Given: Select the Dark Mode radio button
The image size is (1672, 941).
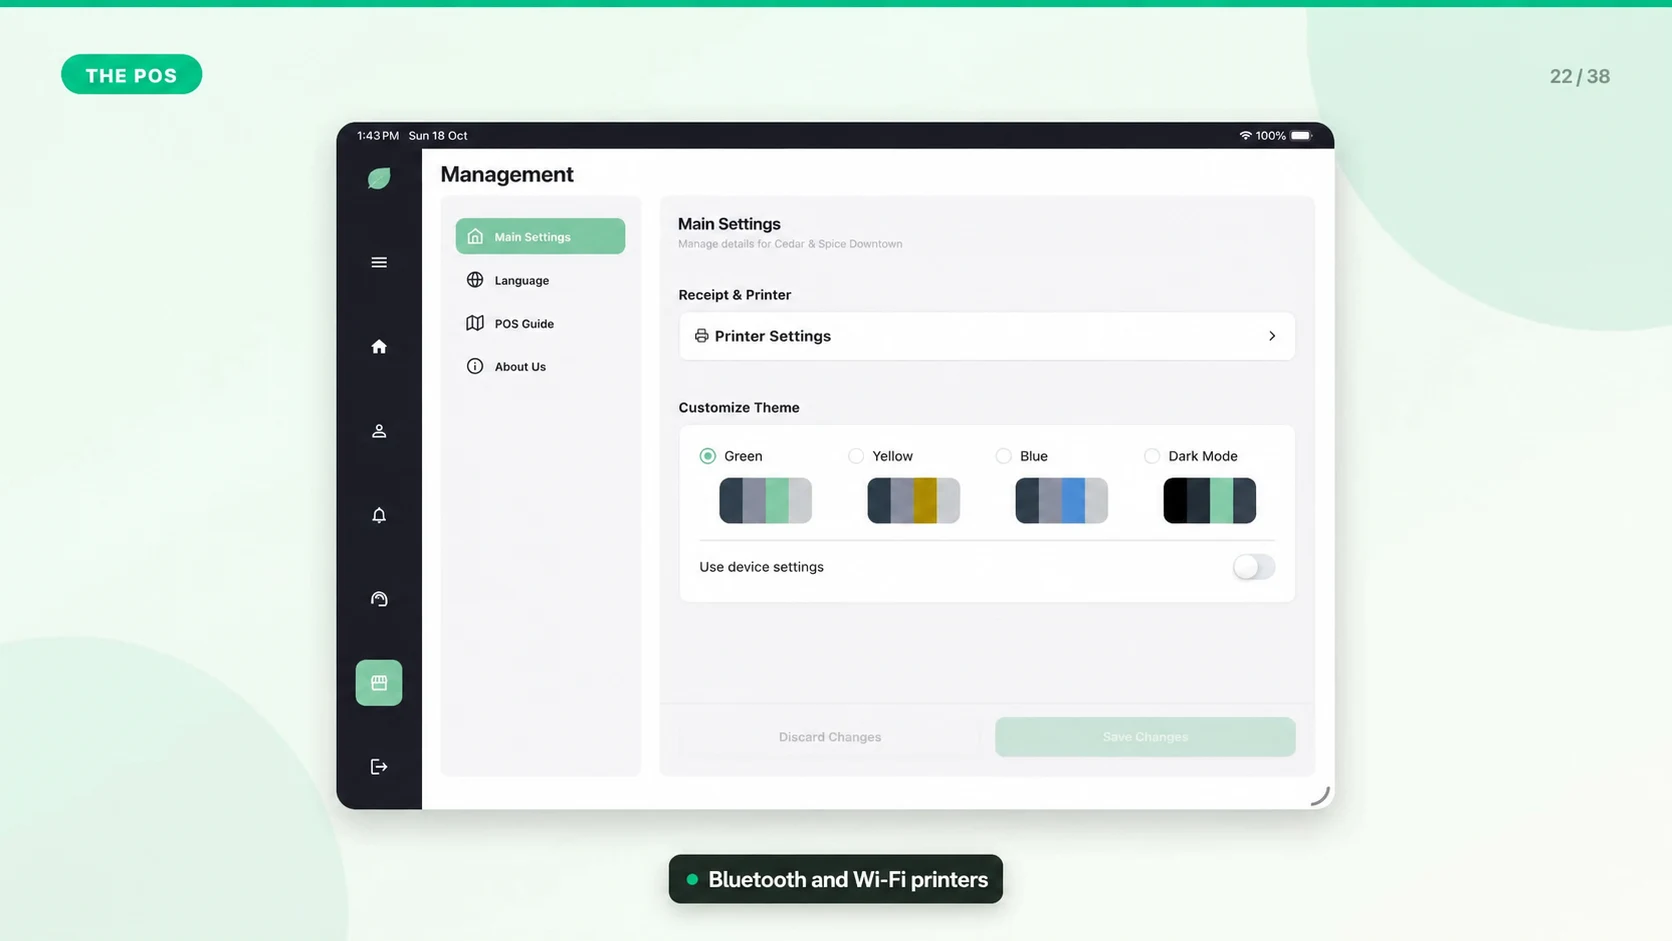Looking at the screenshot, I should tap(1152, 456).
